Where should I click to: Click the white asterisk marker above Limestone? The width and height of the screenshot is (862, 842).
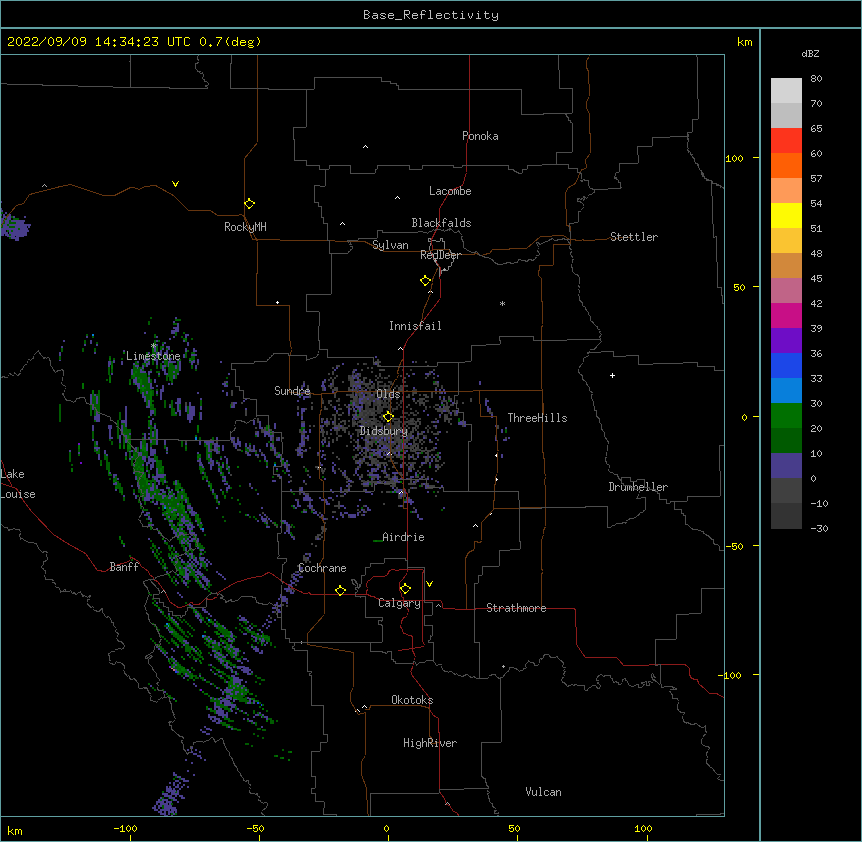coord(154,346)
